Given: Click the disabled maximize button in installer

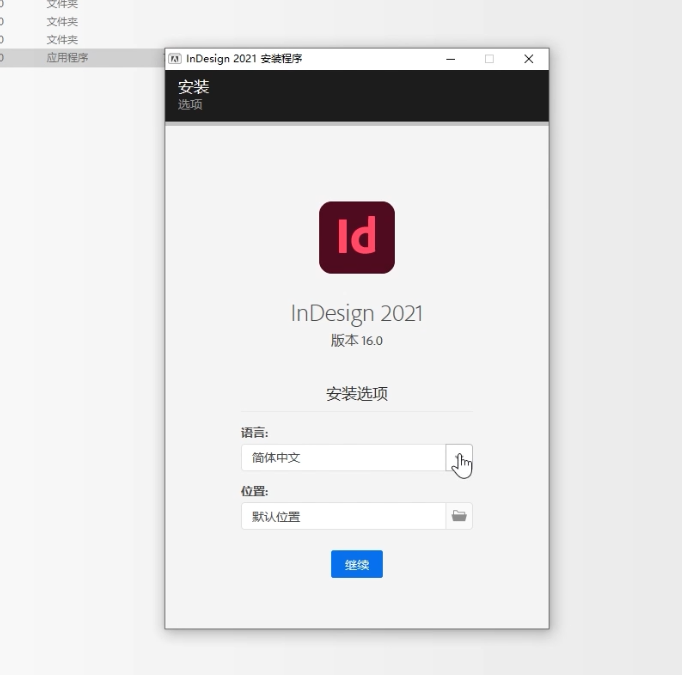Looking at the screenshot, I should pyautogui.click(x=489, y=59).
